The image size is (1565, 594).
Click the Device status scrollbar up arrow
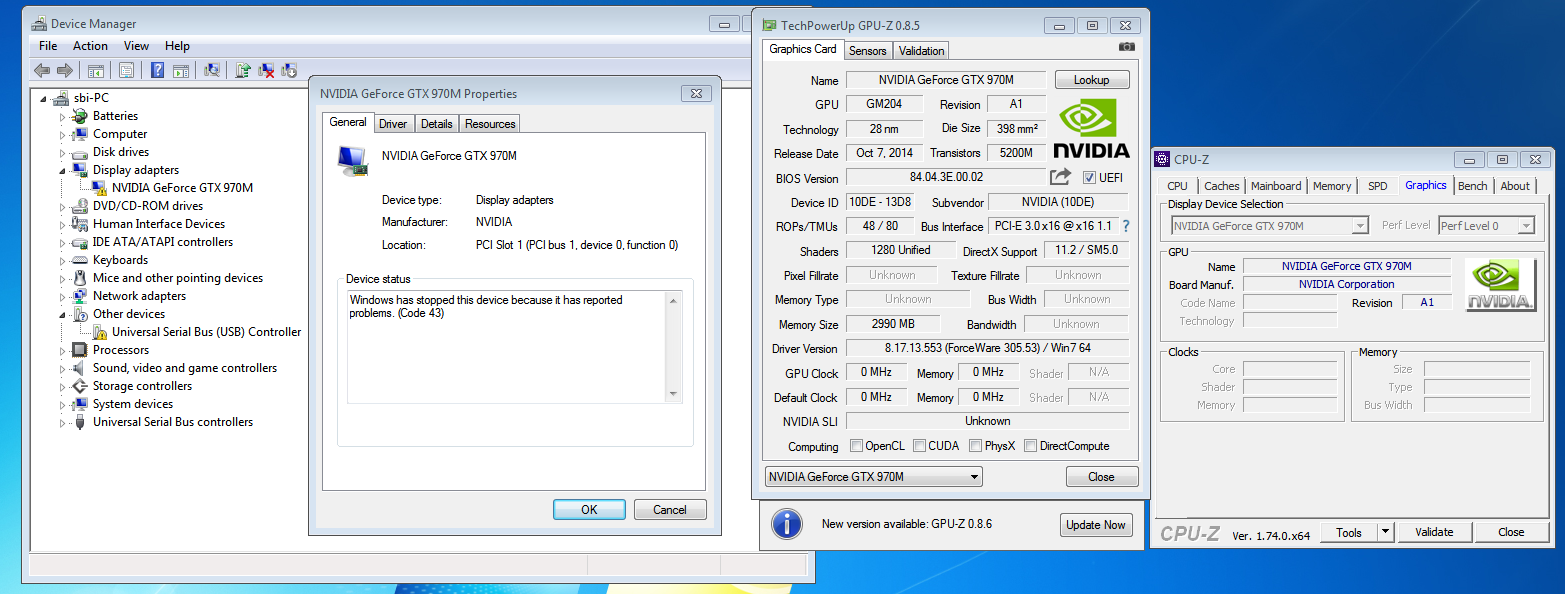click(x=673, y=301)
